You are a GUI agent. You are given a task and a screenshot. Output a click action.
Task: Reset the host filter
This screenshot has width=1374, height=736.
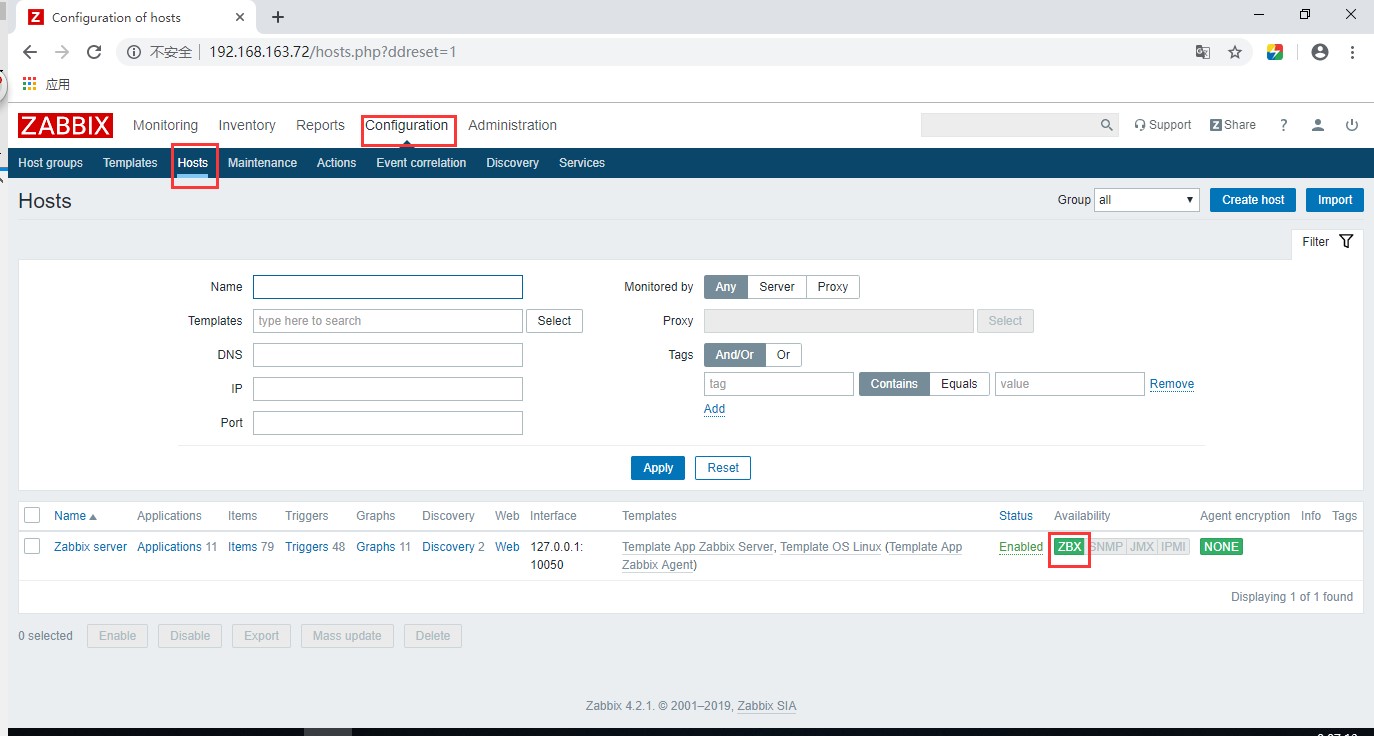click(x=723, y=468)
